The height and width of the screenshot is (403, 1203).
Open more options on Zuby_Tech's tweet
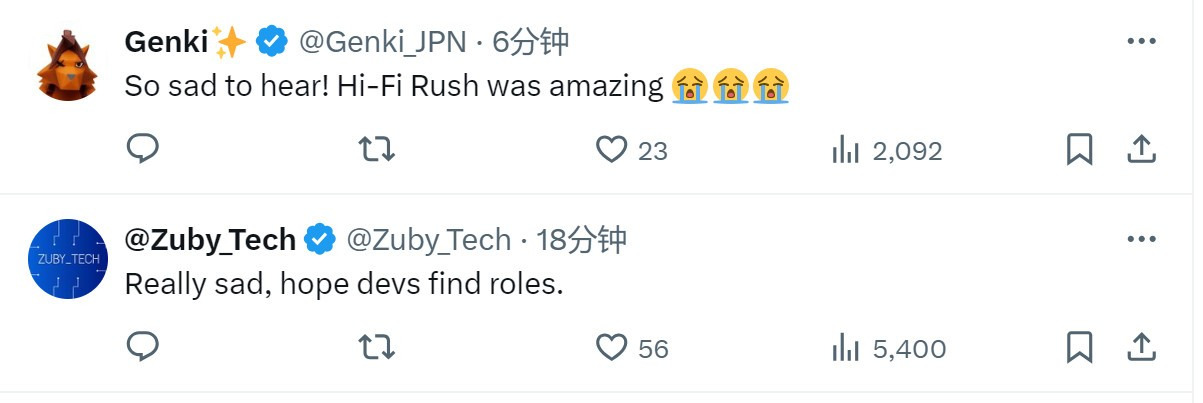click(1141, 239)
